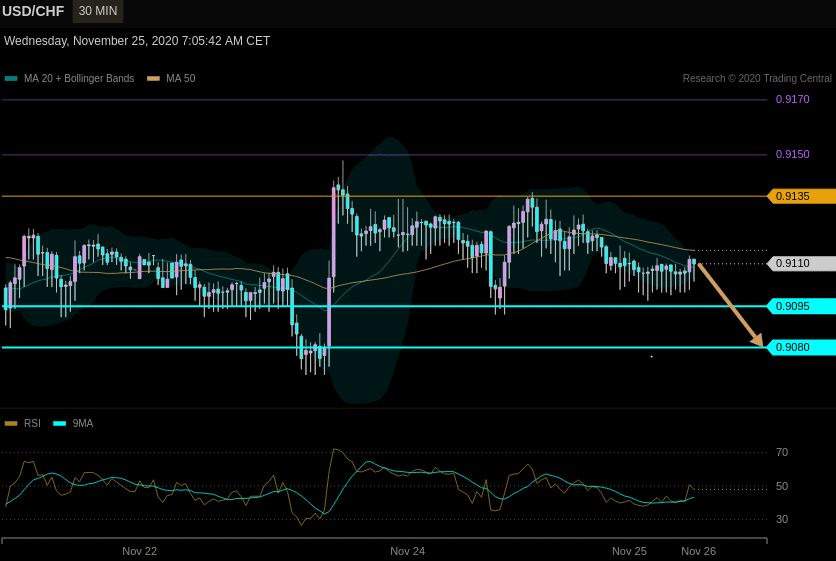Click the 0.9150 resistance level label
Screen dimensions: 836x561
pos(792,154)
